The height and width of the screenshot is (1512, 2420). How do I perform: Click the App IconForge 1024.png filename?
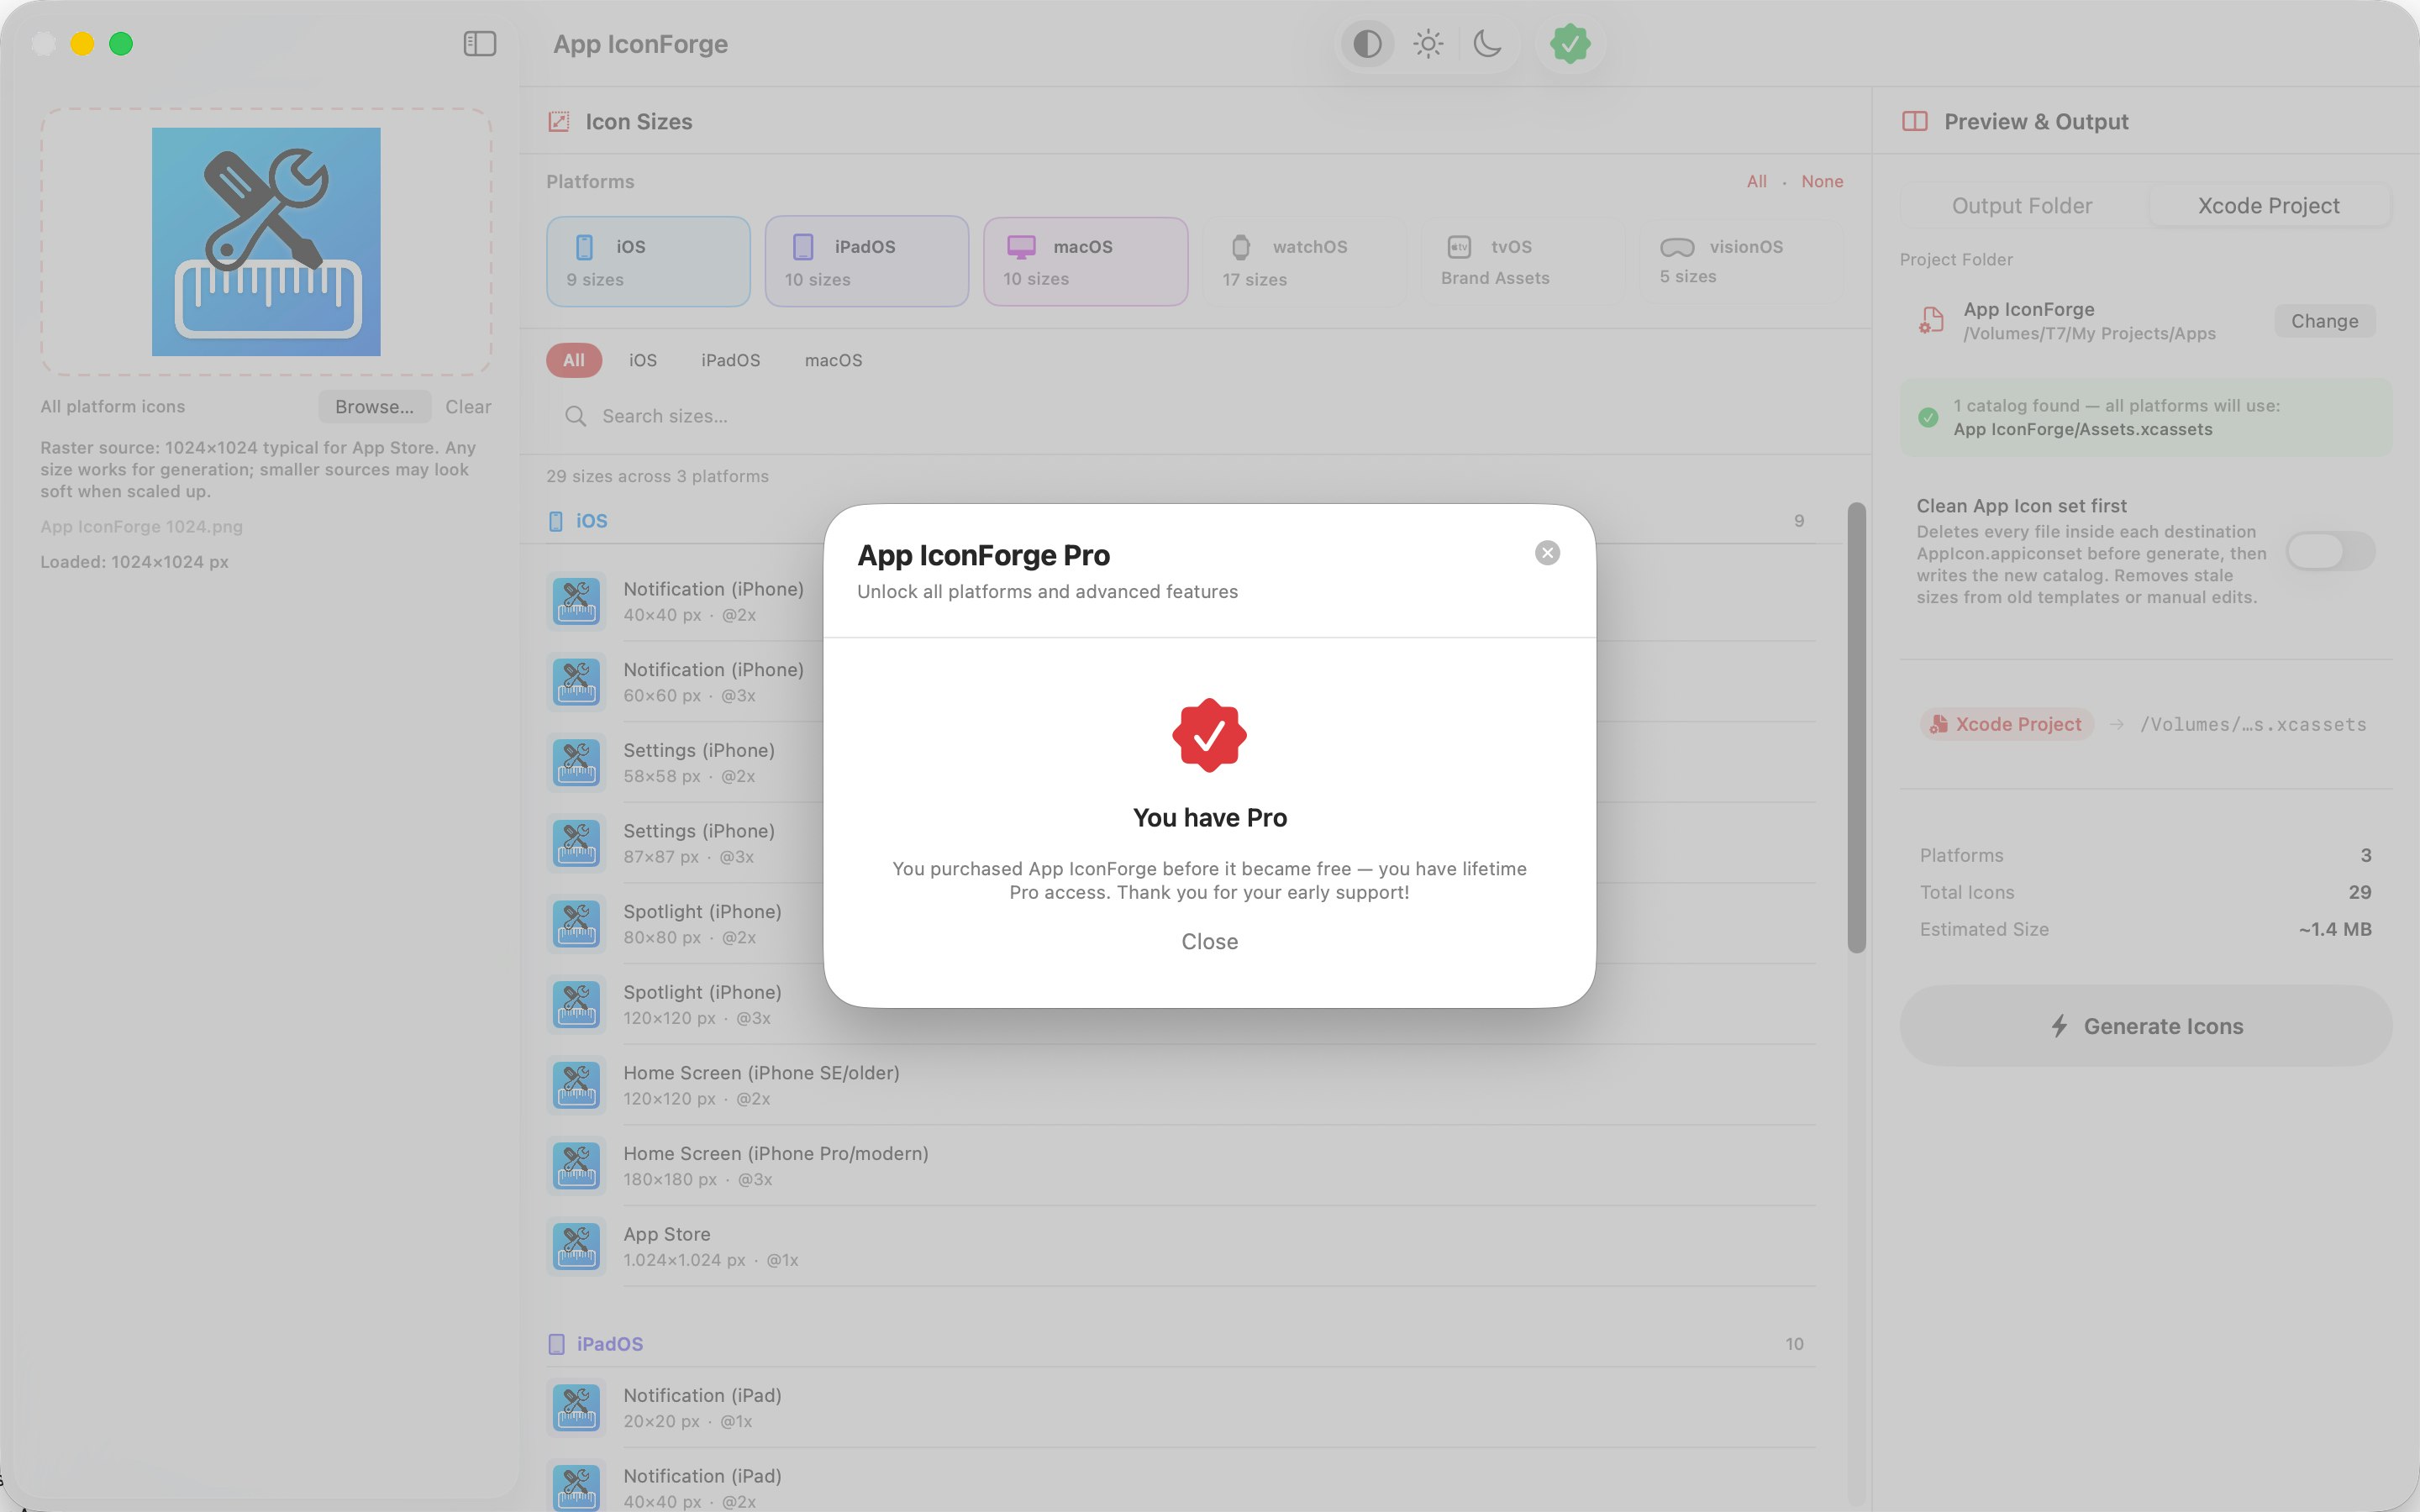[141, 527]
